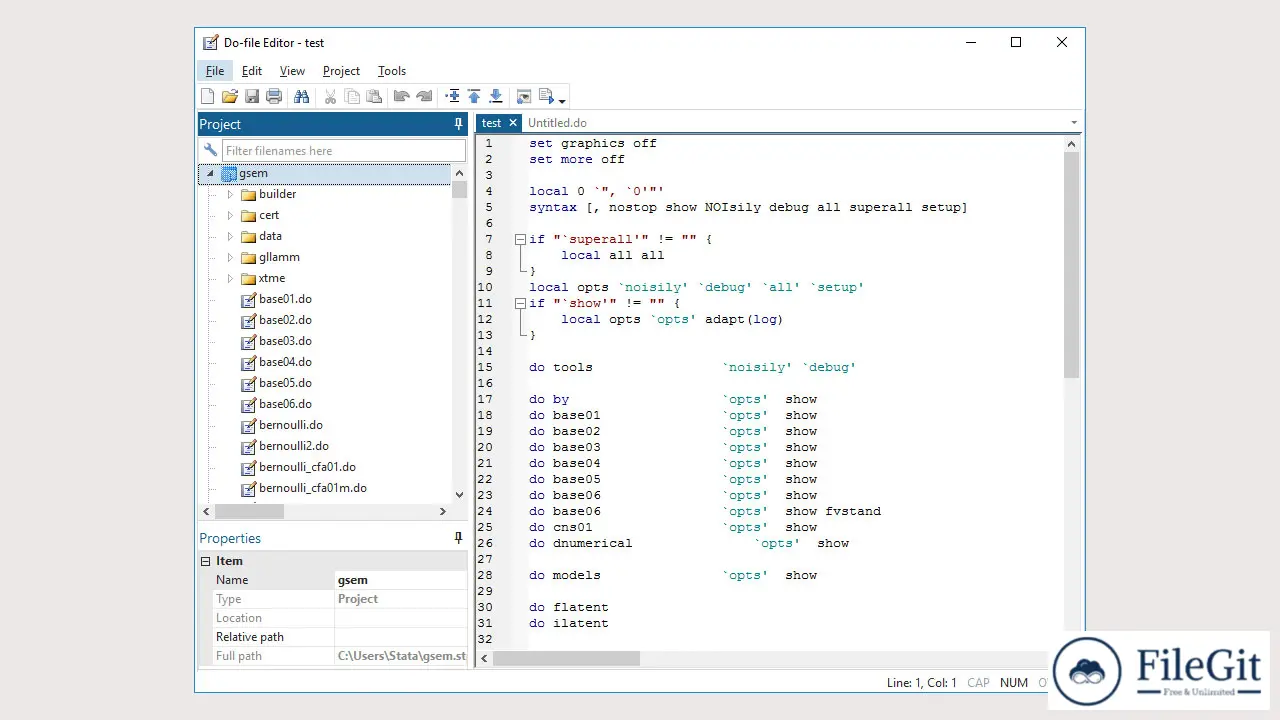Image resolution: width=1280 pixels, height=720 pixels.
Task: Click the Relative path property row
Action: pos(333,637)
